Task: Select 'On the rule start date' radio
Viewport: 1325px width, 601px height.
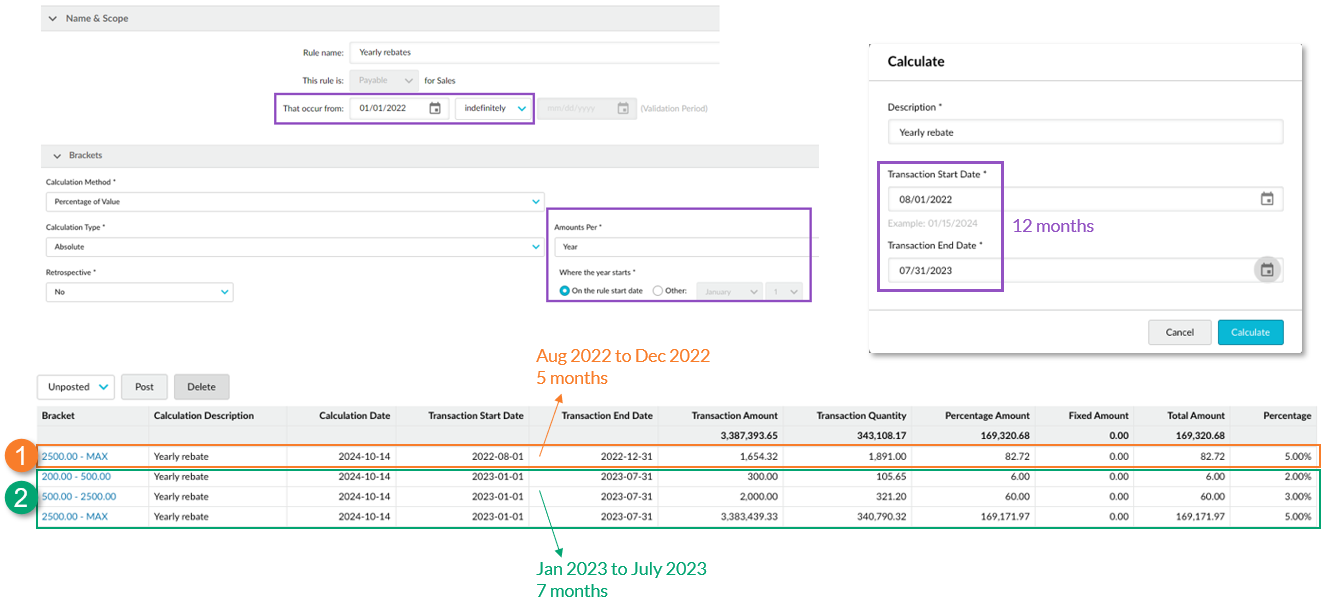Action: [x=565, y=291]
